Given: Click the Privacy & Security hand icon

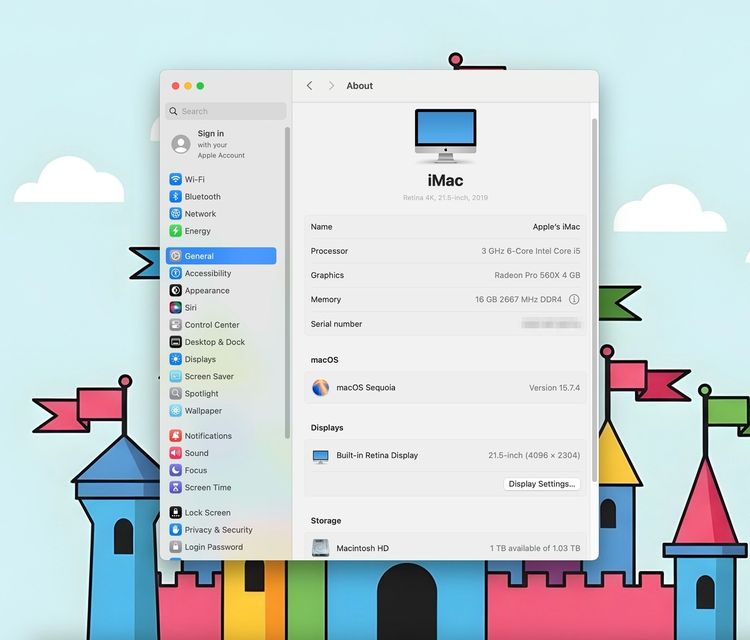Looking at the screenshot, I should pyautogui.click(x=176, y=530).
